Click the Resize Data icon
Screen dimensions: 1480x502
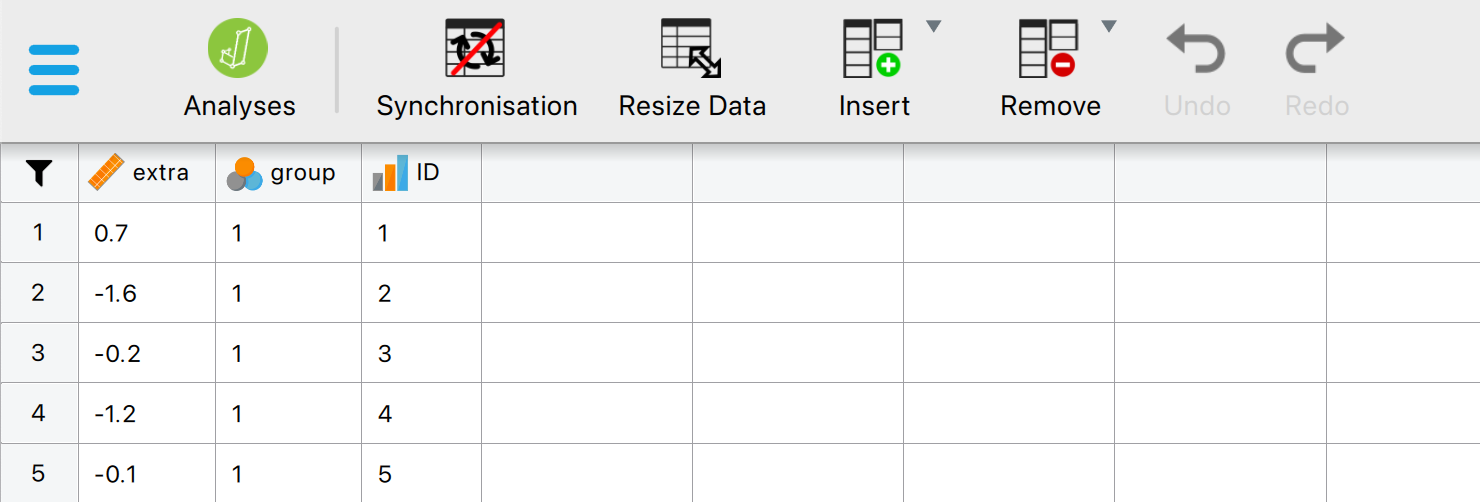691,49
